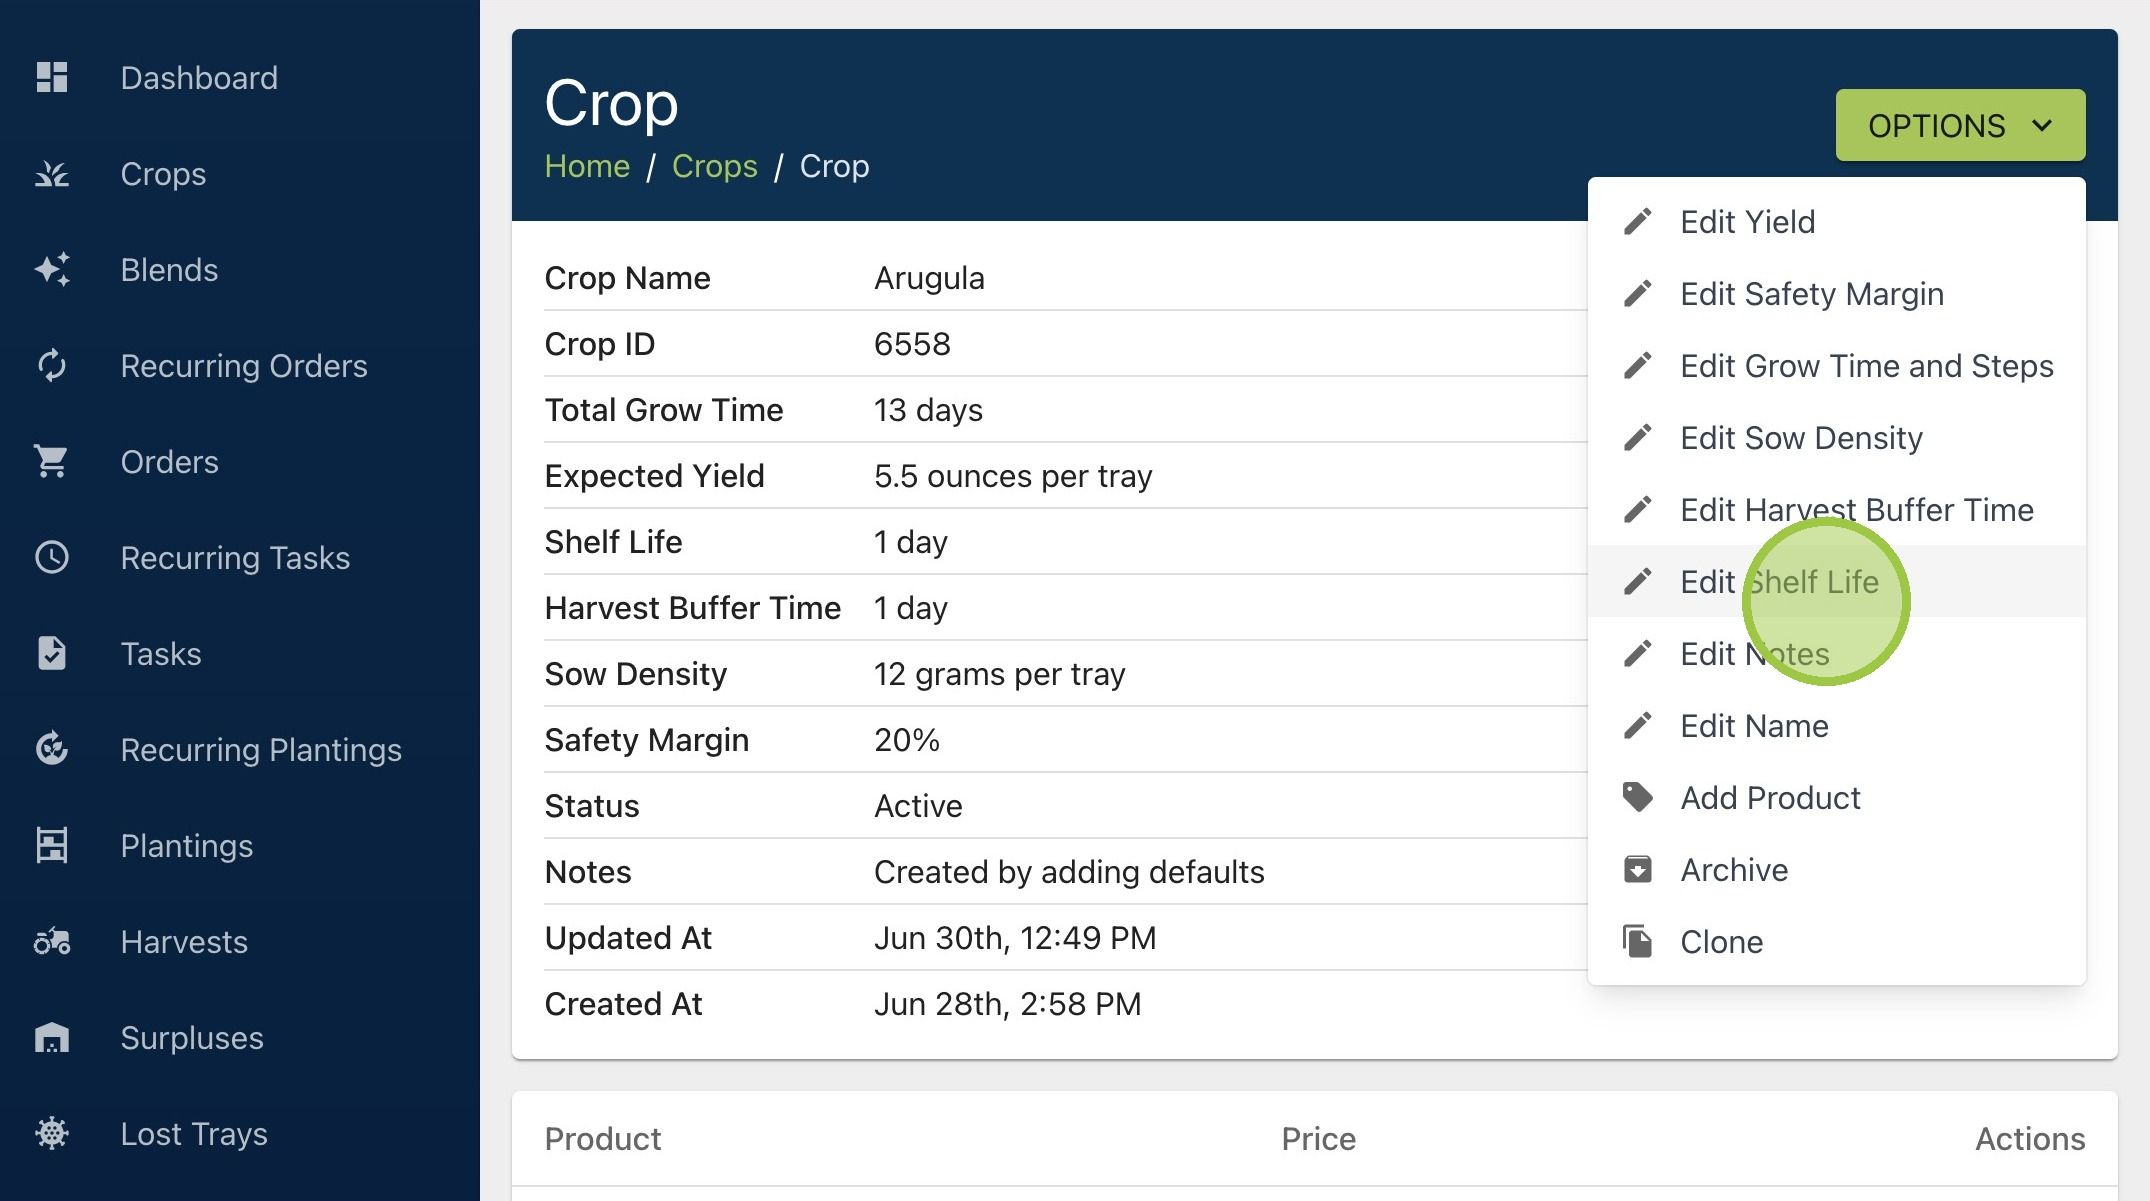Click the Harvests tractor icon
Screen dimensions: 2150x1201
51,942
